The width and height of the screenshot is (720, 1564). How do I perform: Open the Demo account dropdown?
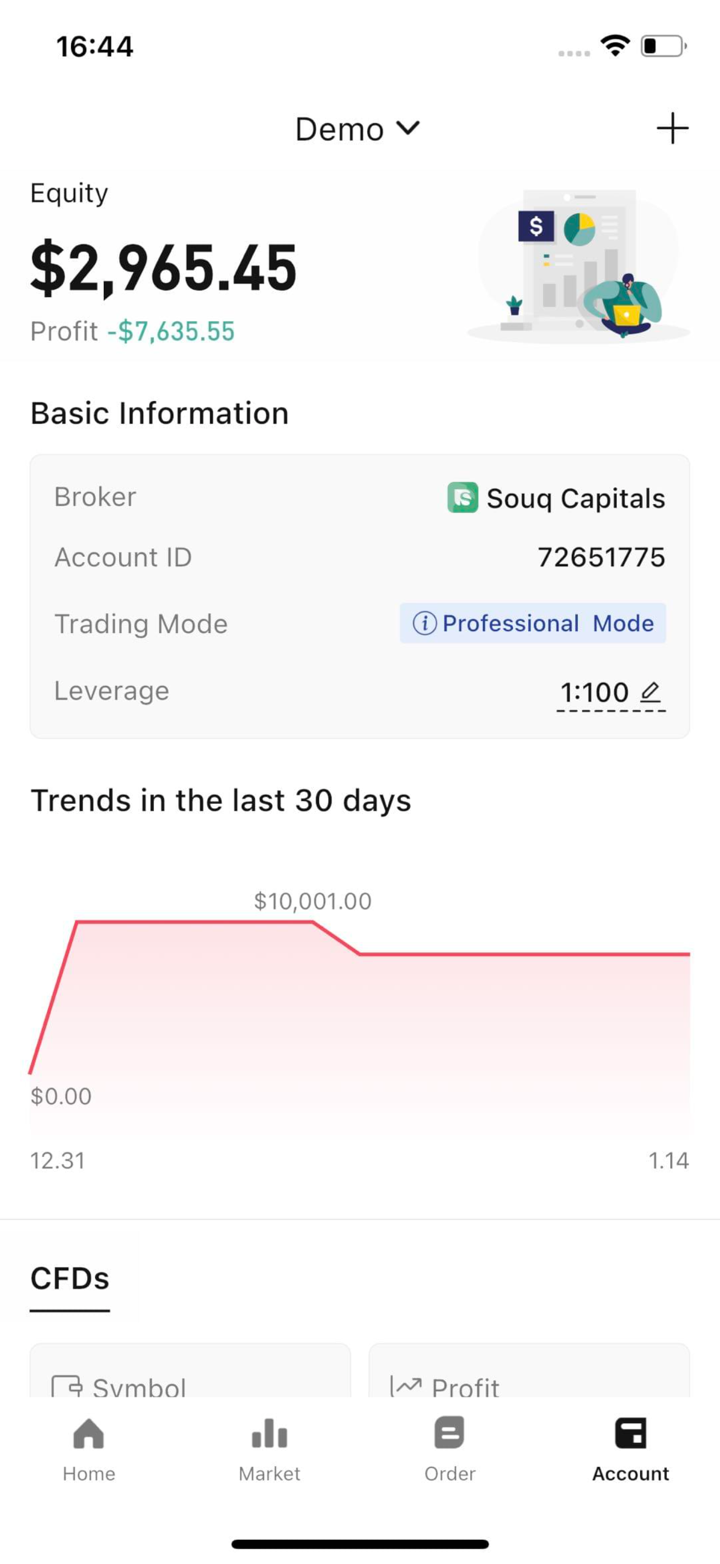coord(357,129)
